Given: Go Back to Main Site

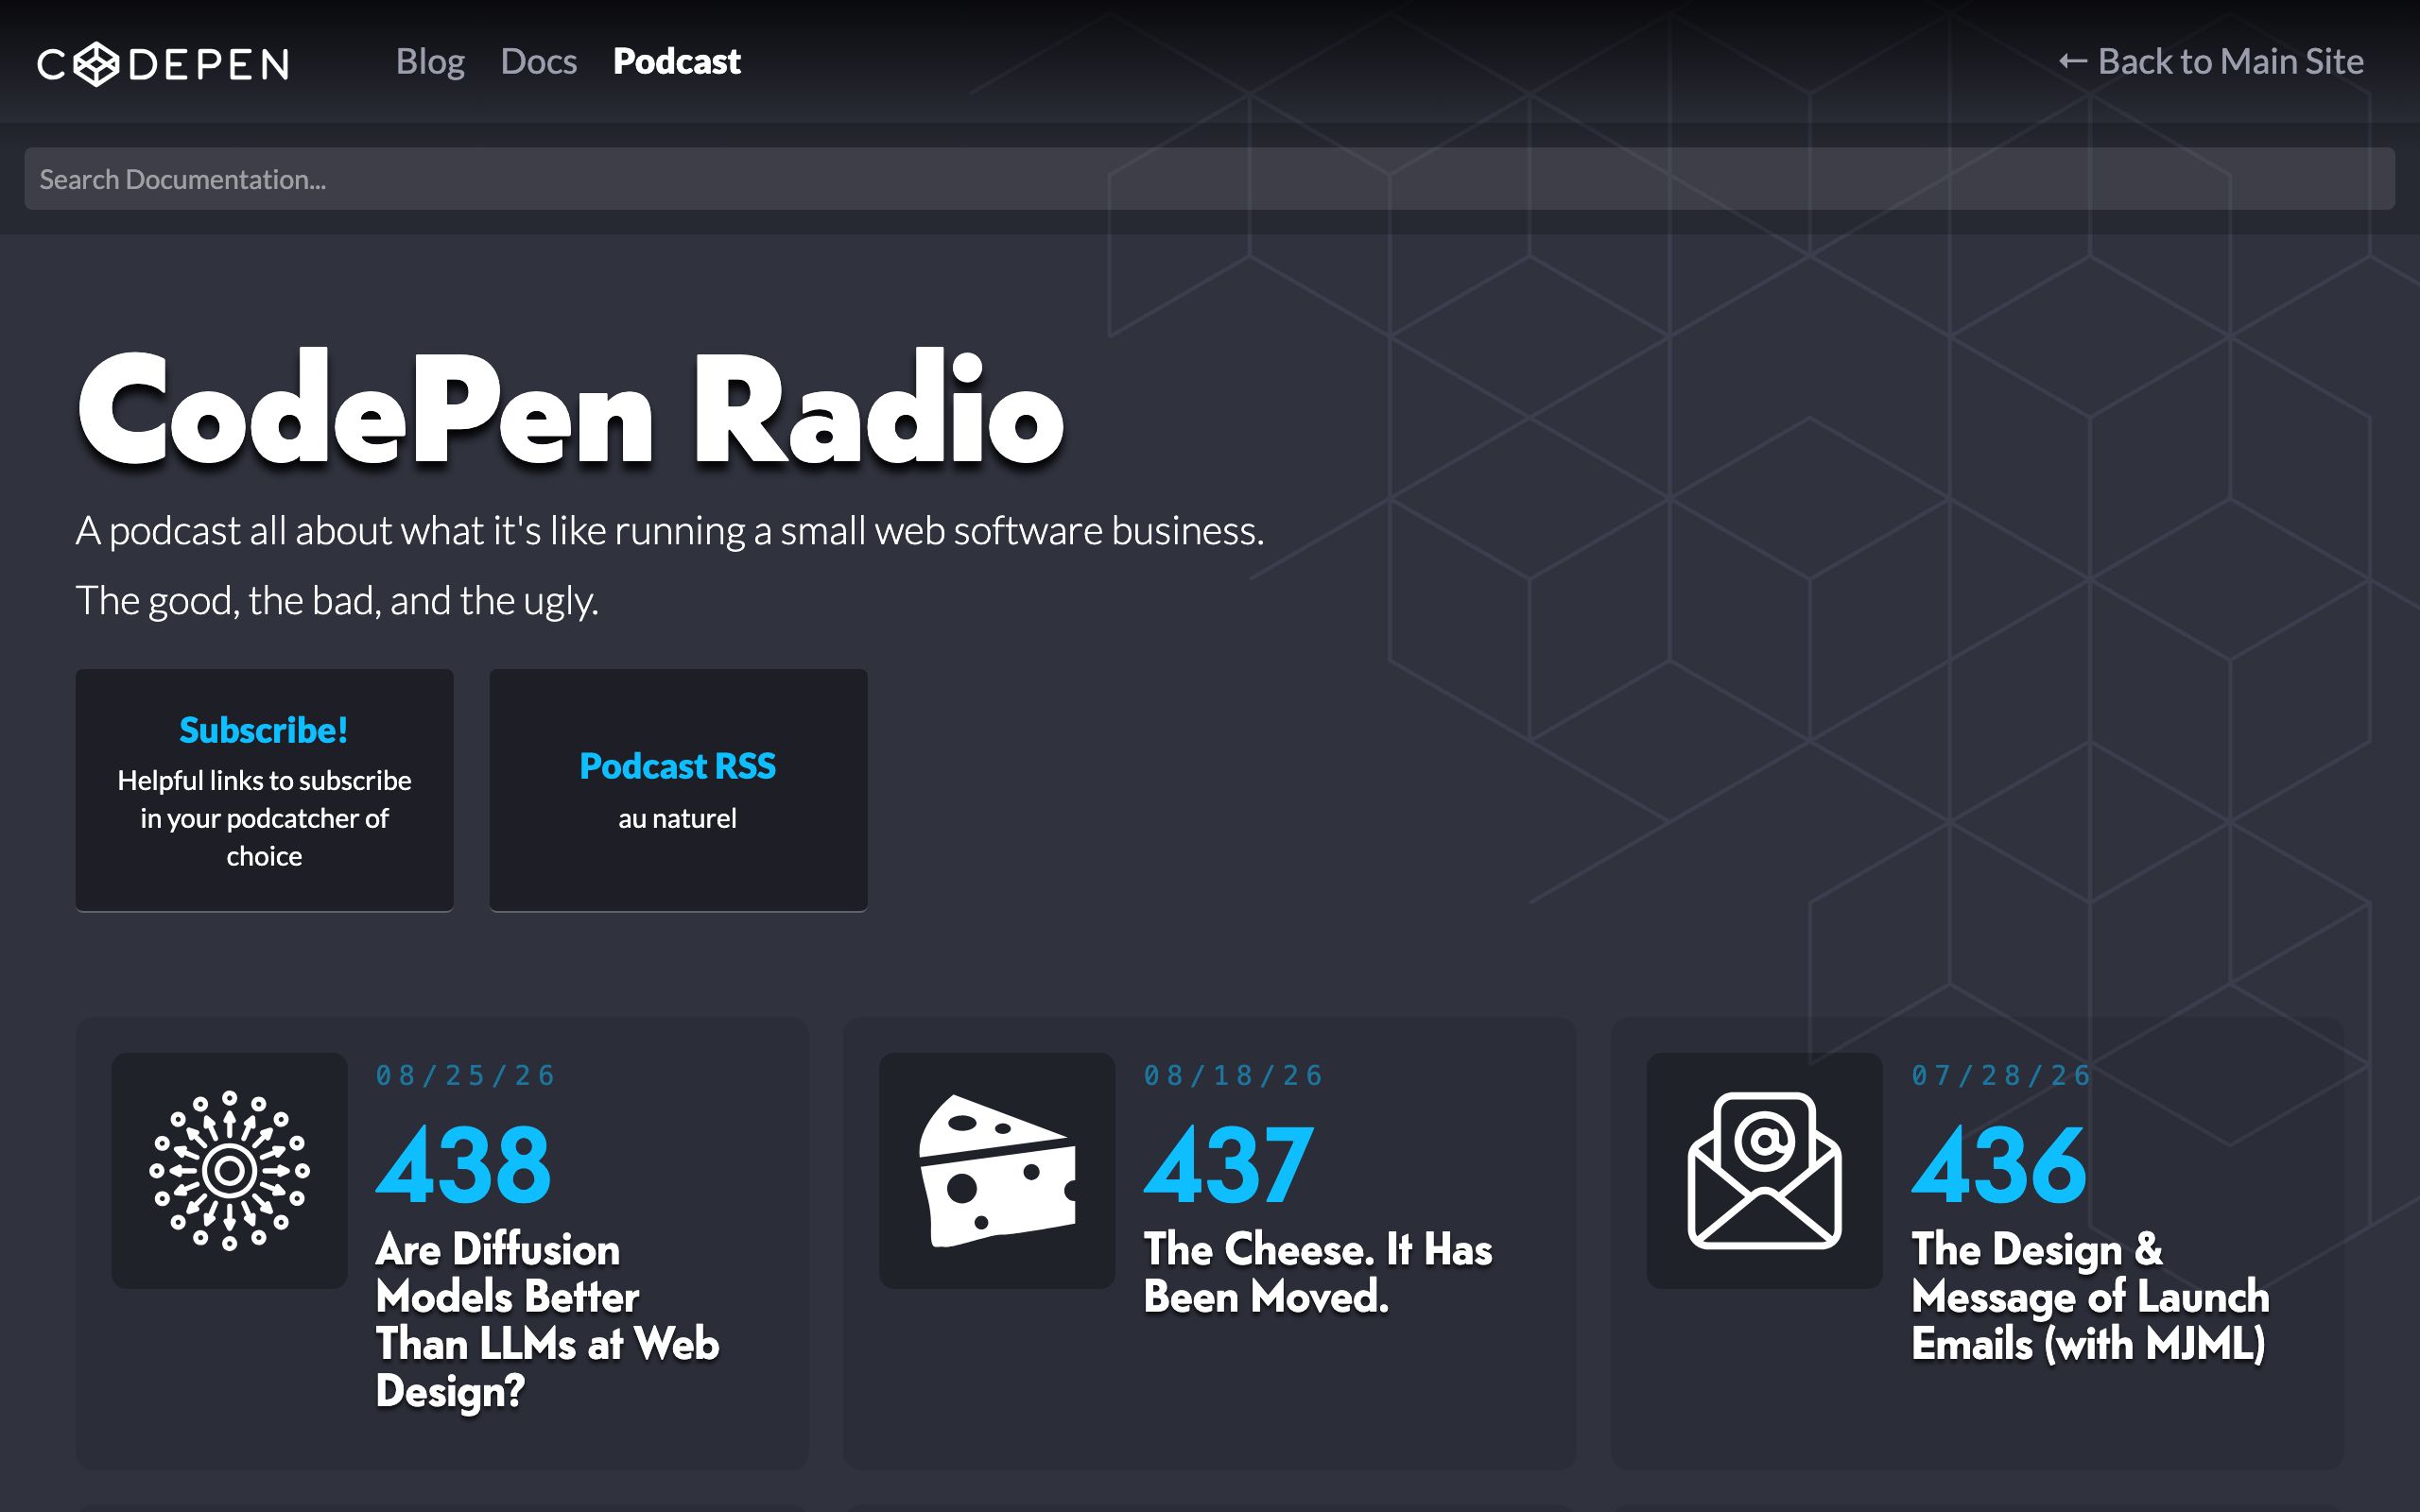Looking at the screenshot, I should click(x=2211, y=62).
